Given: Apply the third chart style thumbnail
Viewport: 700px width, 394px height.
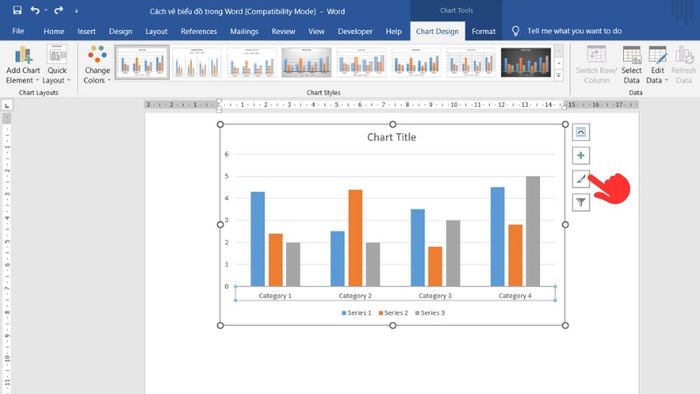Looking at the screenshot, I should pos(252,62).
